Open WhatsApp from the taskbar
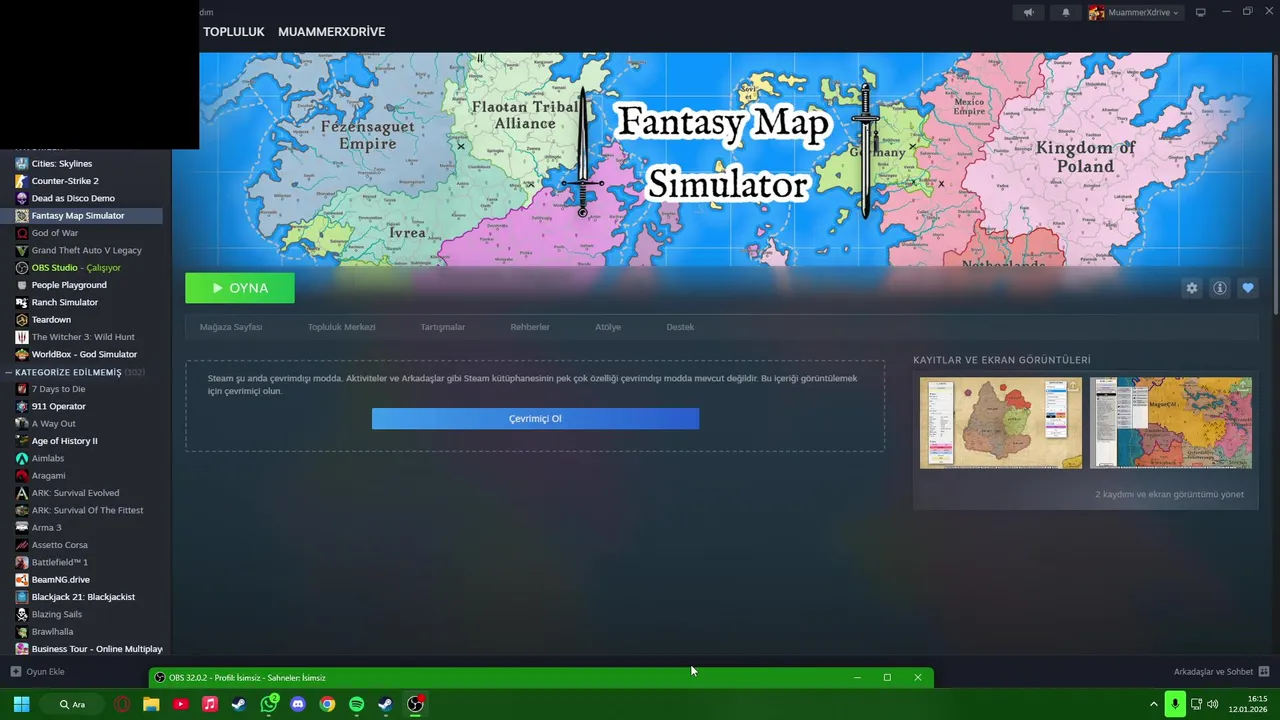1280x720 pixels. point(269,704)
